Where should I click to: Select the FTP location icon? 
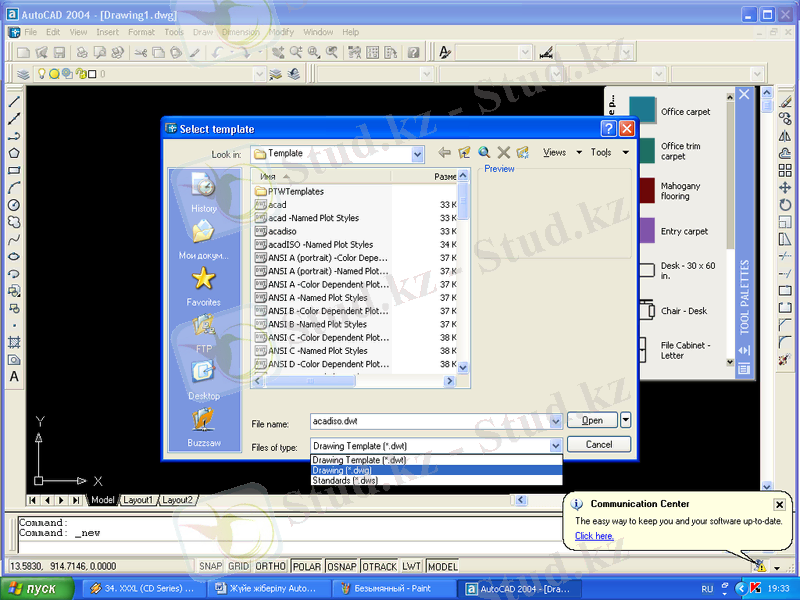[203, 328]
